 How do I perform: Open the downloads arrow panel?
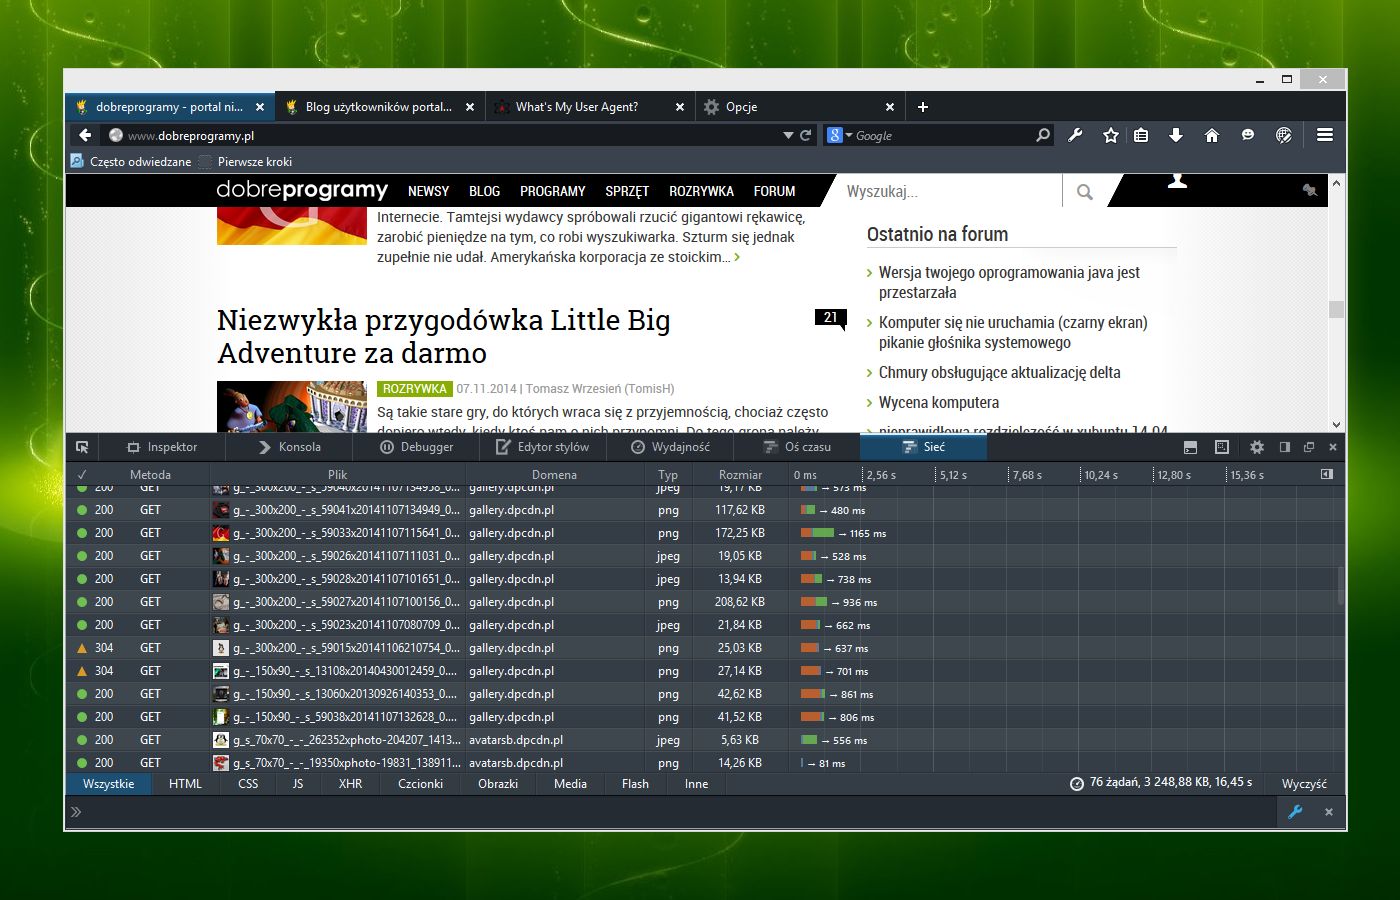click(x=1176, y=135)
